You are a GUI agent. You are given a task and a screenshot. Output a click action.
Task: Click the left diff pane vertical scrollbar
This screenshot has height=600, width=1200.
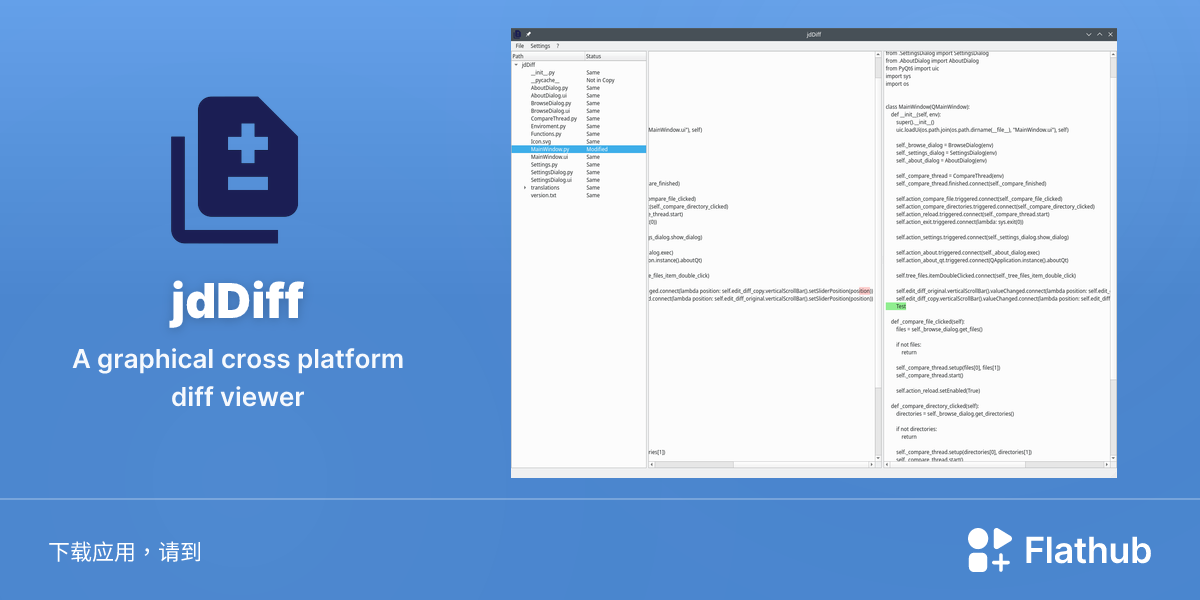click(877, 256)
